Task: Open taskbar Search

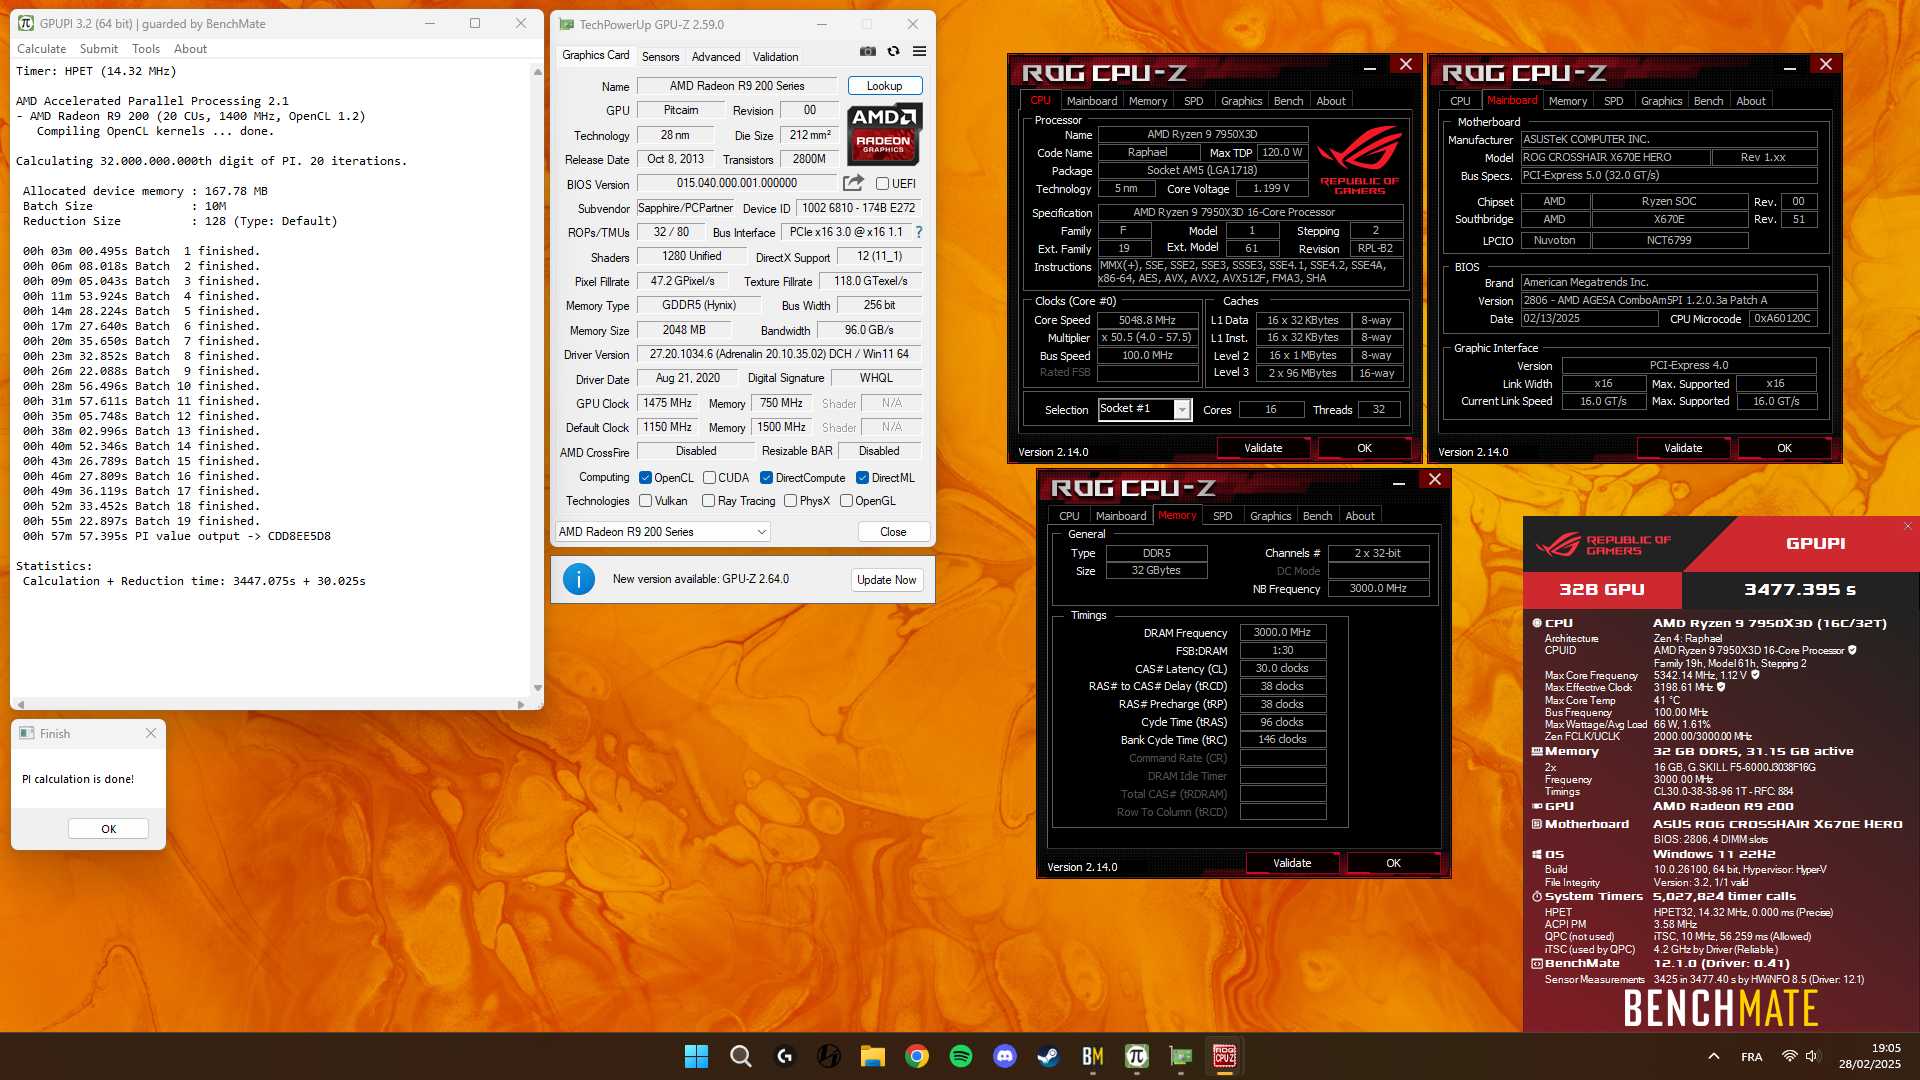Action: tap(740, 1056)
